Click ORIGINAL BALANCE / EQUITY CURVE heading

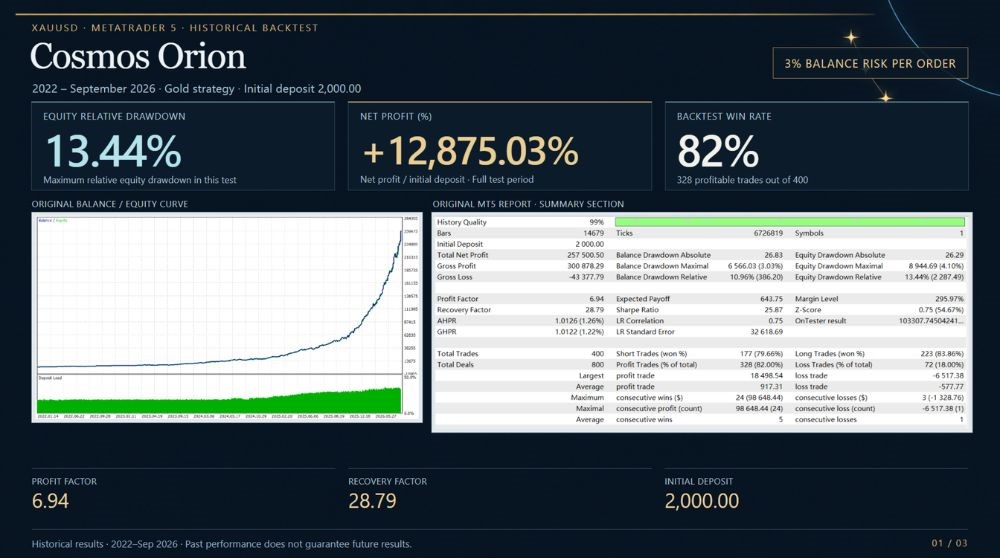point(110,204)
